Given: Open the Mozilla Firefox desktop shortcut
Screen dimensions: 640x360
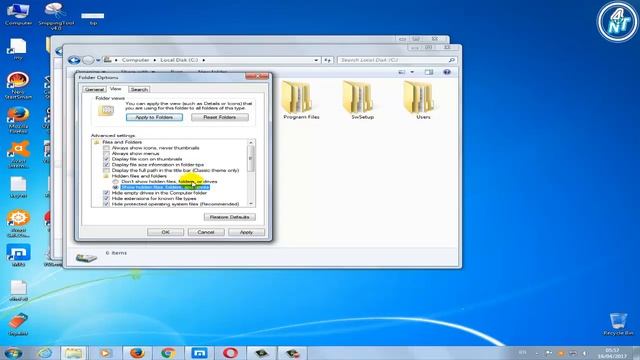Looking at the screenshot, I should point(18,120).
